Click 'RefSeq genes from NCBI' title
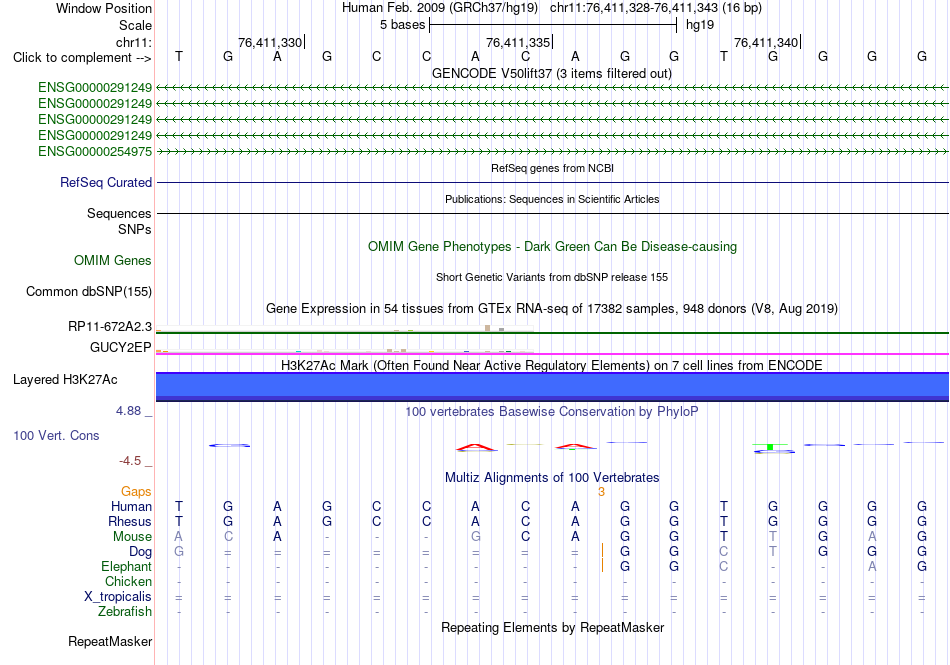 click(x=552, y=168)
